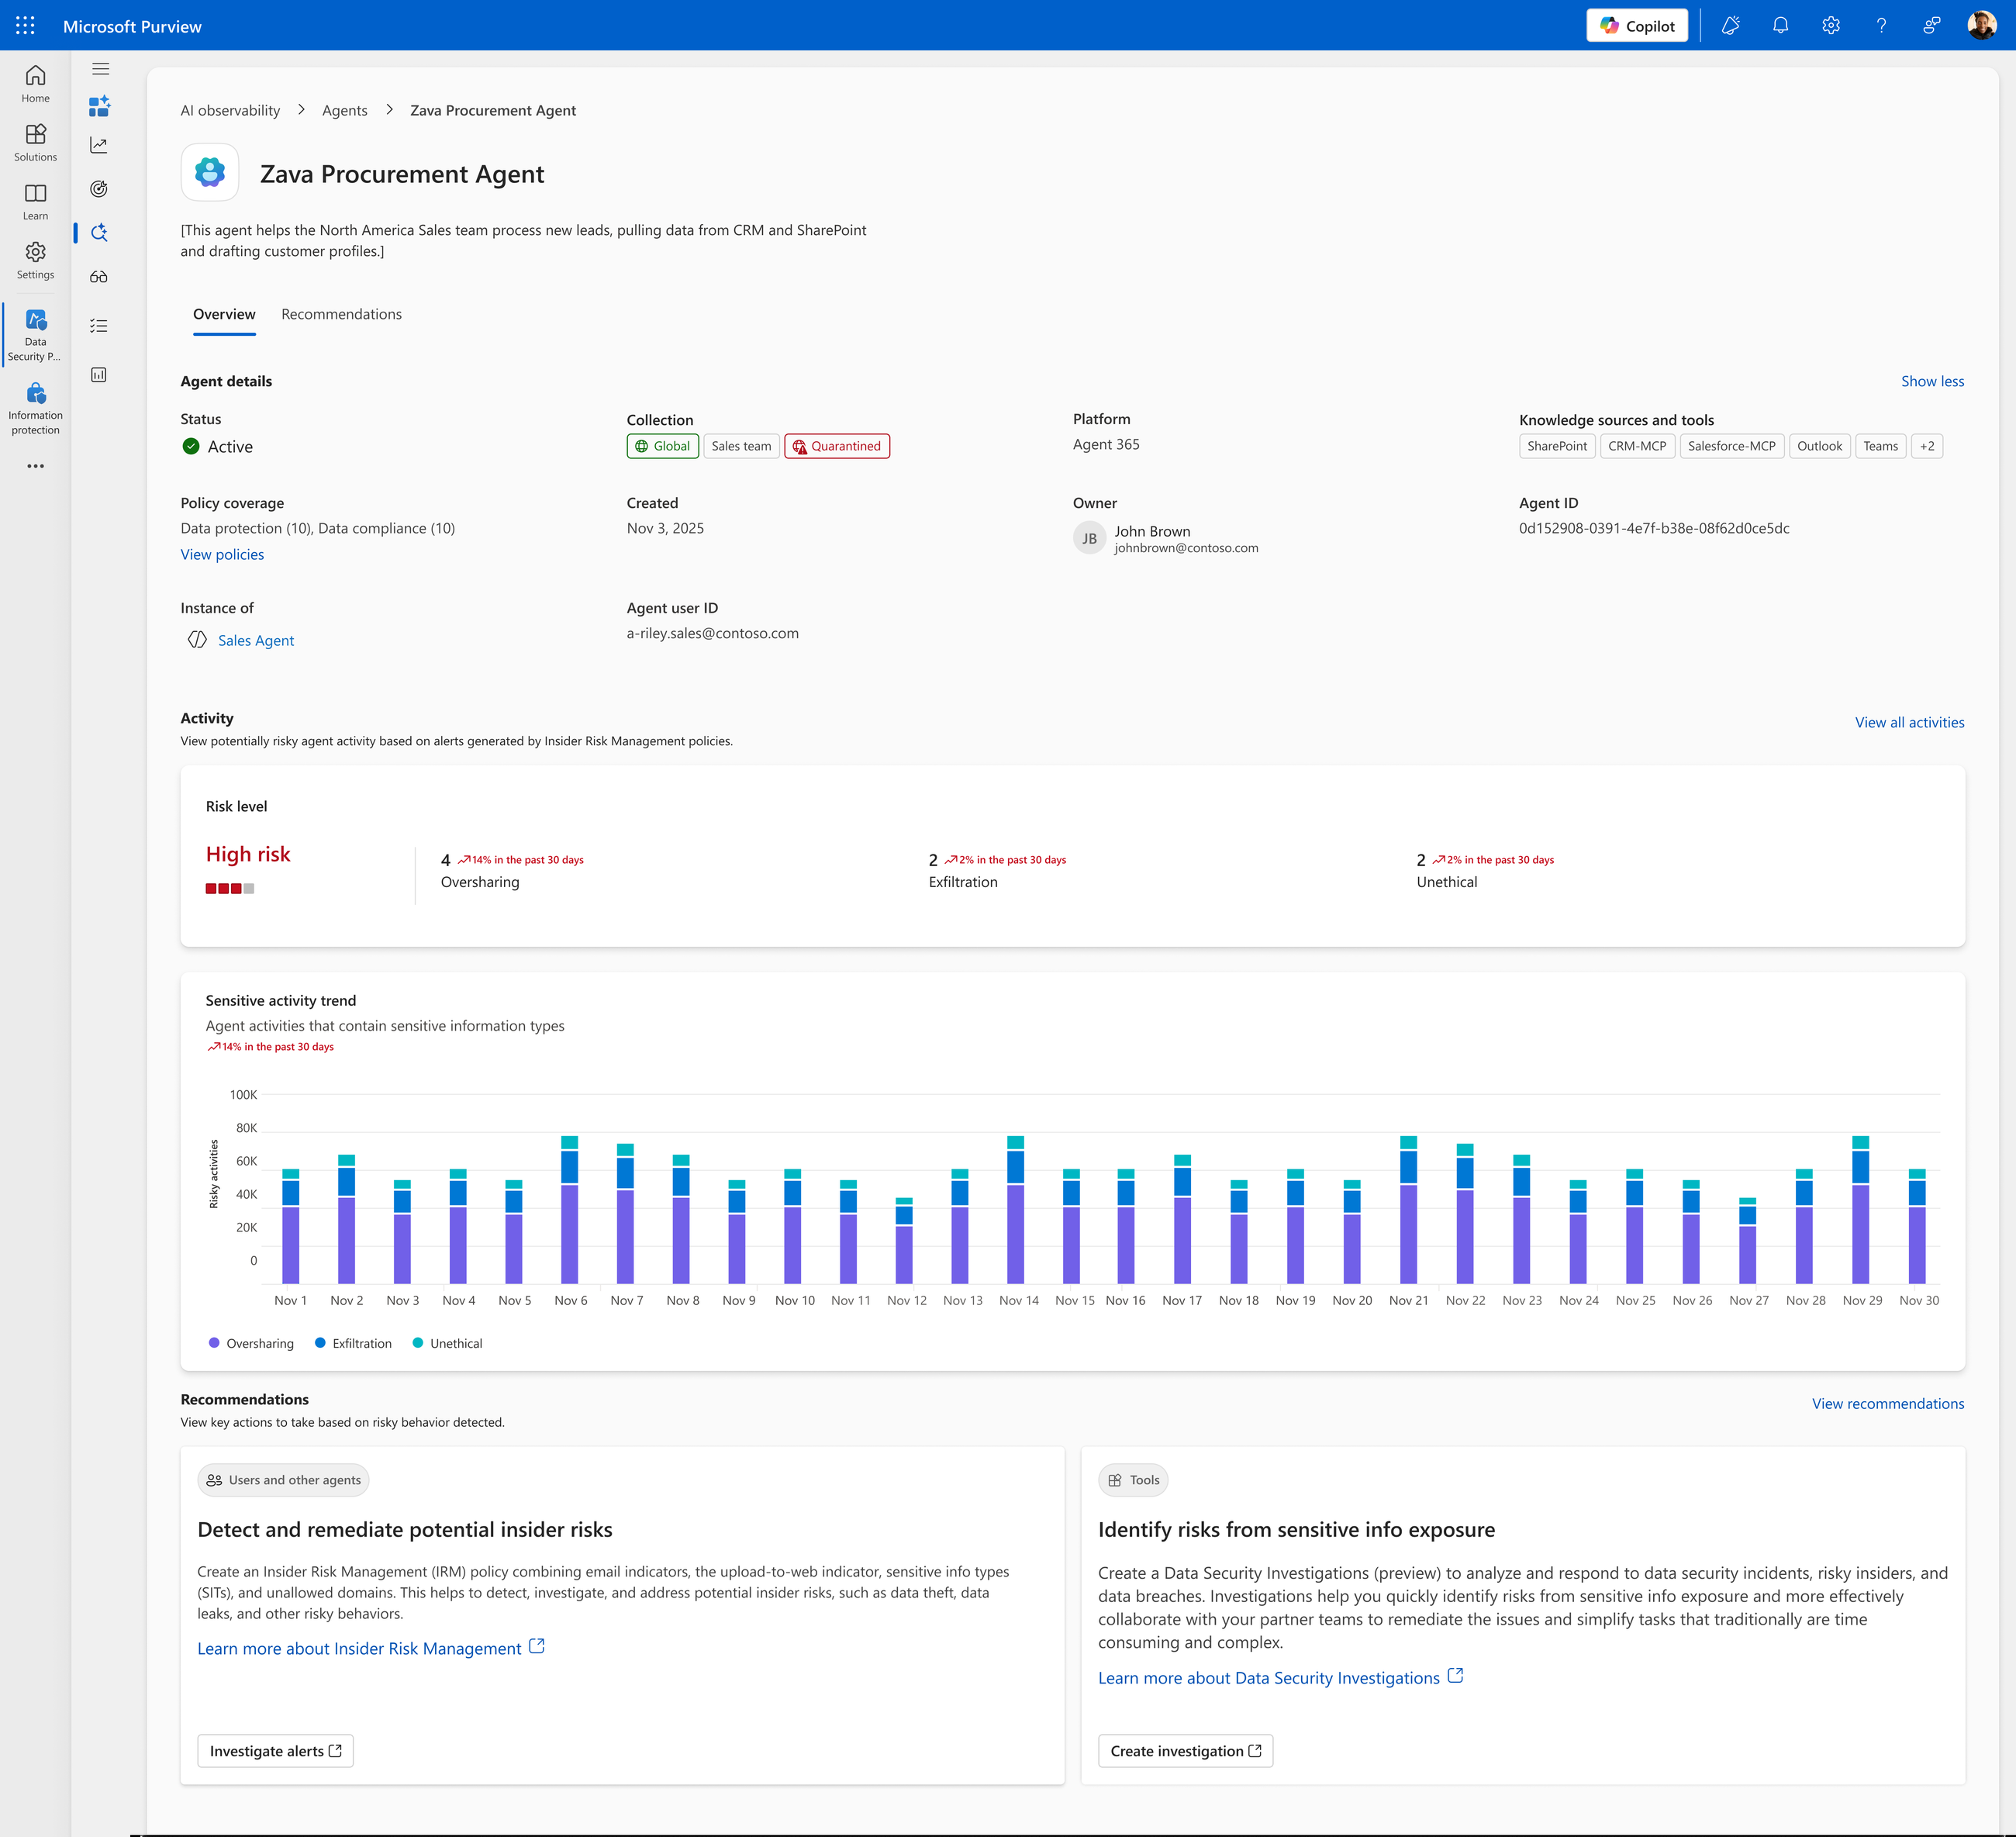The height and width of the screenshot is (1837, 2016).
Task: Open the checklist icon in secondary sidebar
Action: pos(99,326)
